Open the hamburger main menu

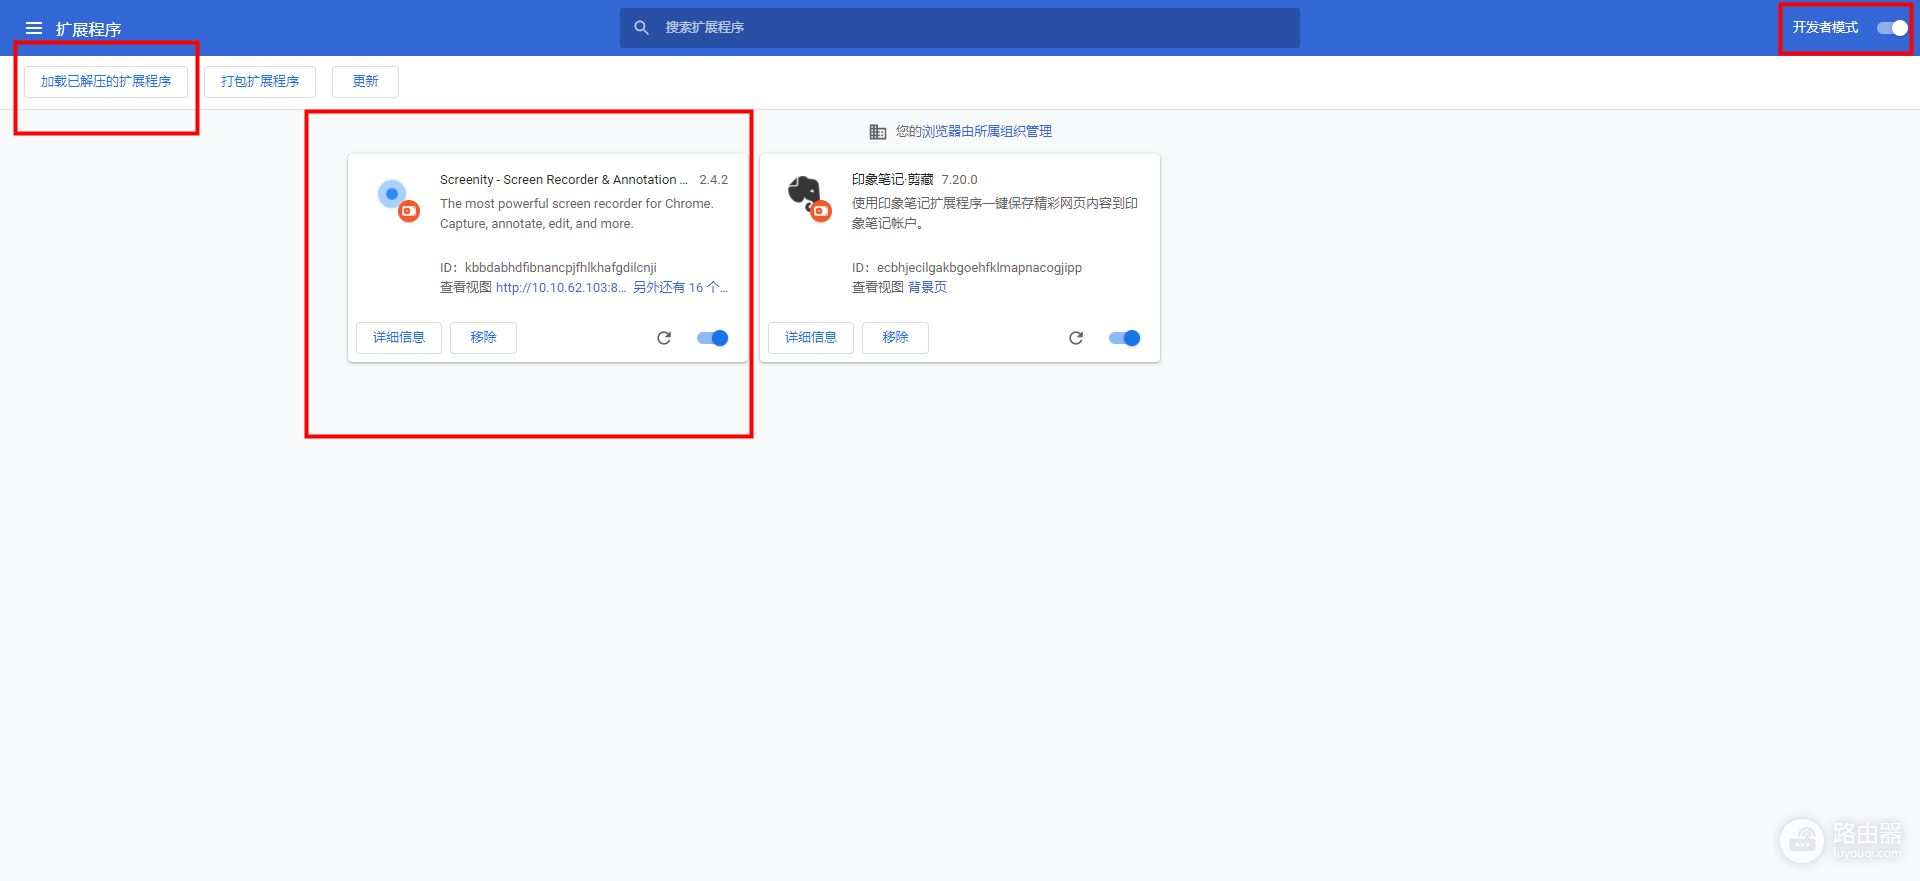pyautogui.click(x=34, y=29)
